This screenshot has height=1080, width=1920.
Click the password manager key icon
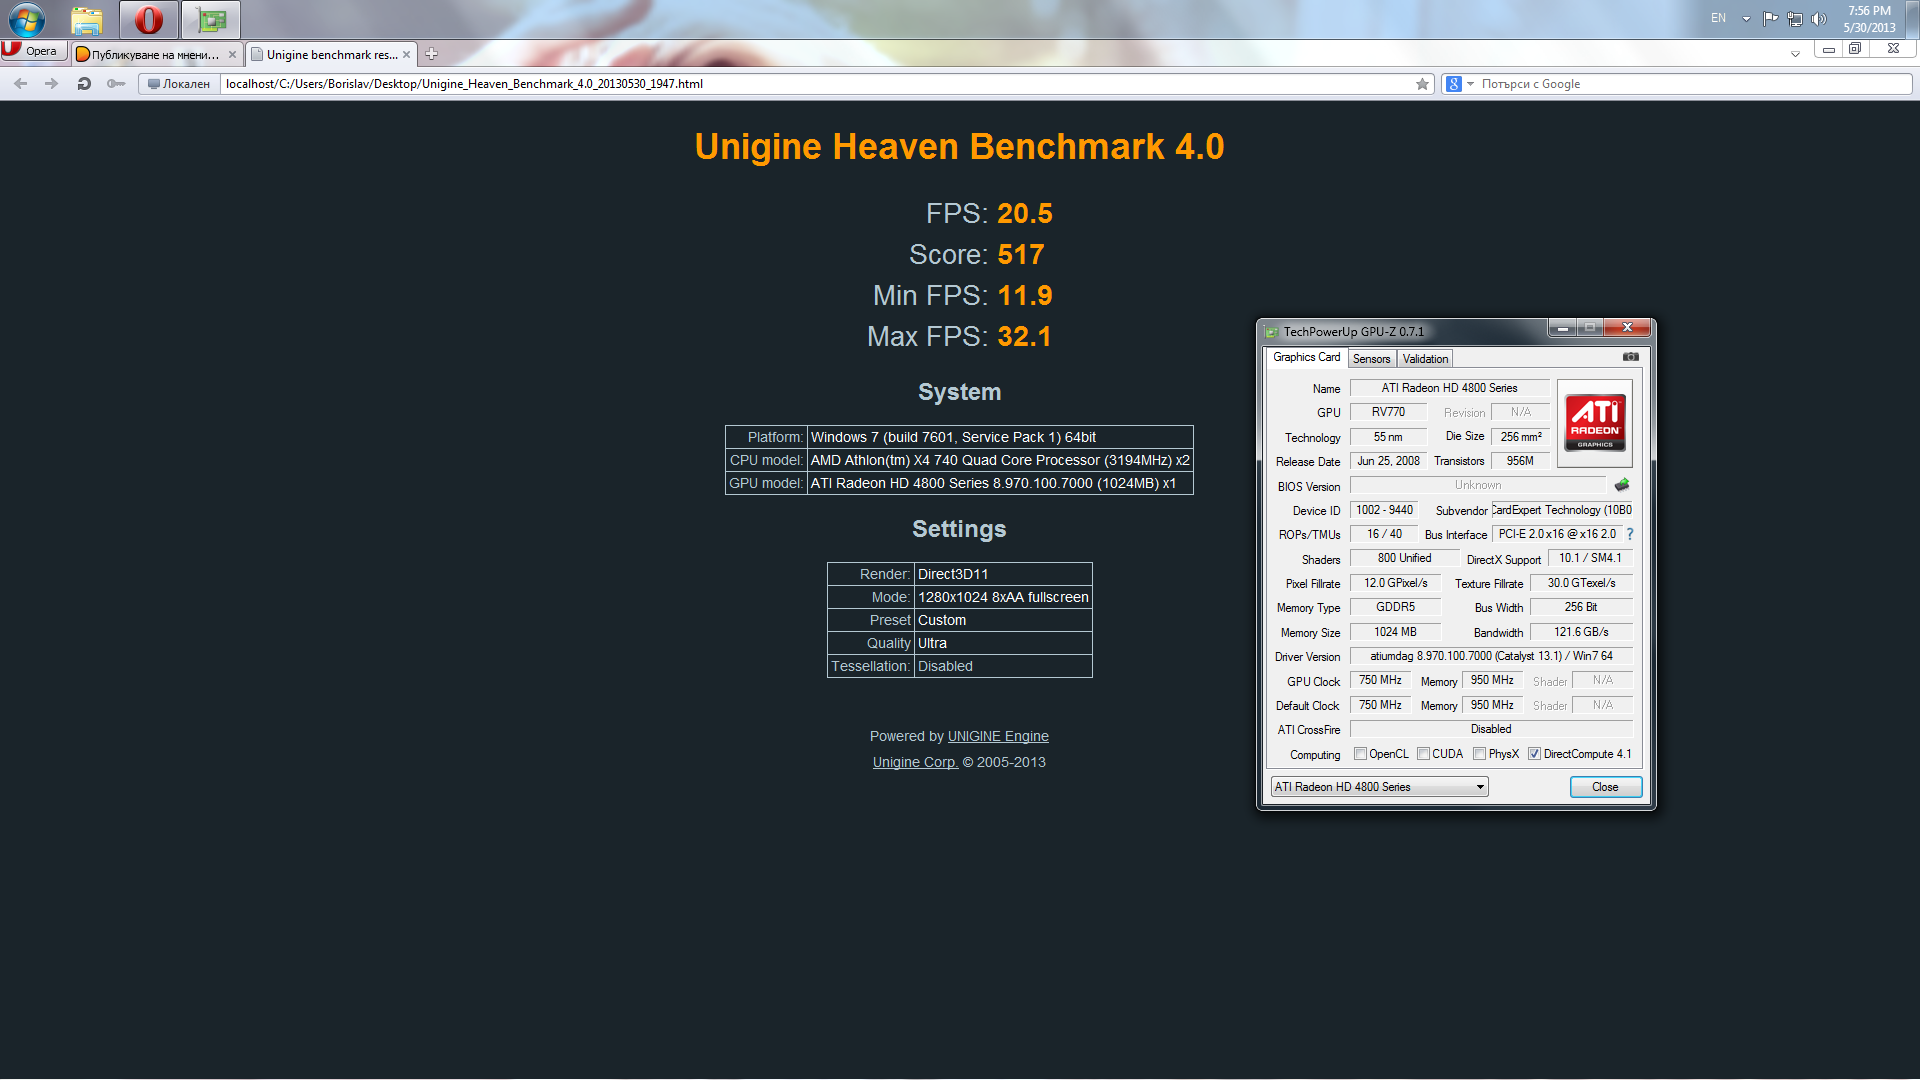[x=116, y=84]
